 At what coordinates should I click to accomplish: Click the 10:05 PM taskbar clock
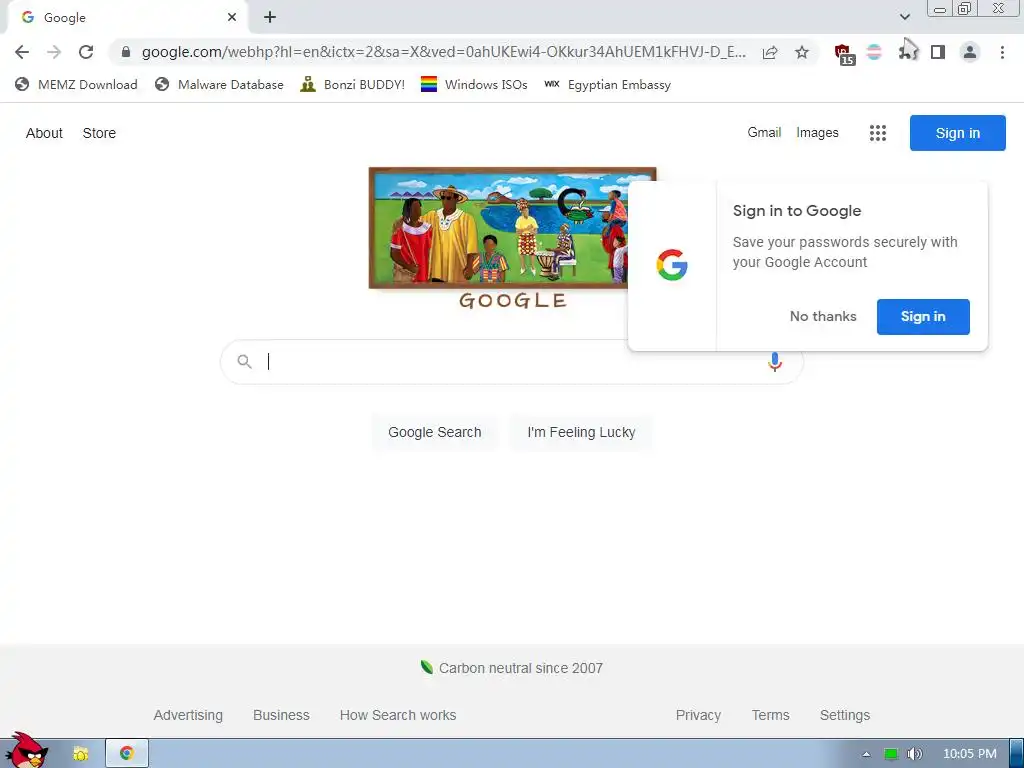970,754
